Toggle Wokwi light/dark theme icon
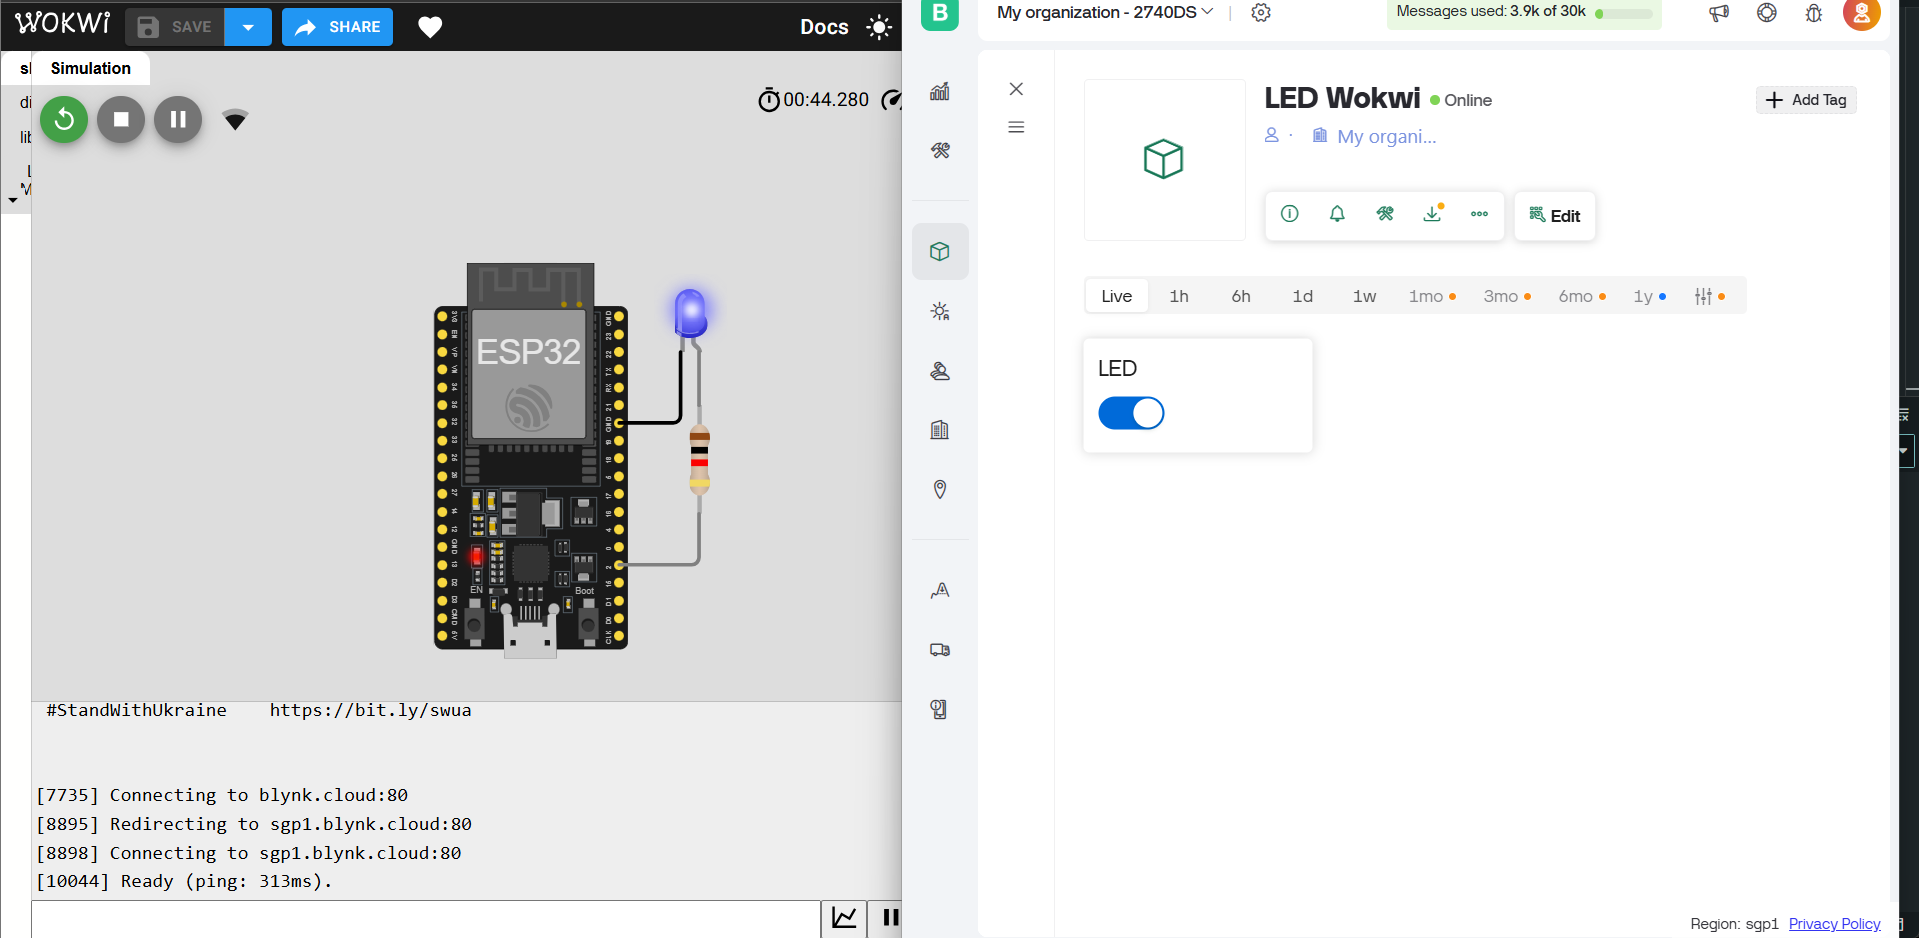This screenshot has width=1919, height=938. tap(879, 28)
